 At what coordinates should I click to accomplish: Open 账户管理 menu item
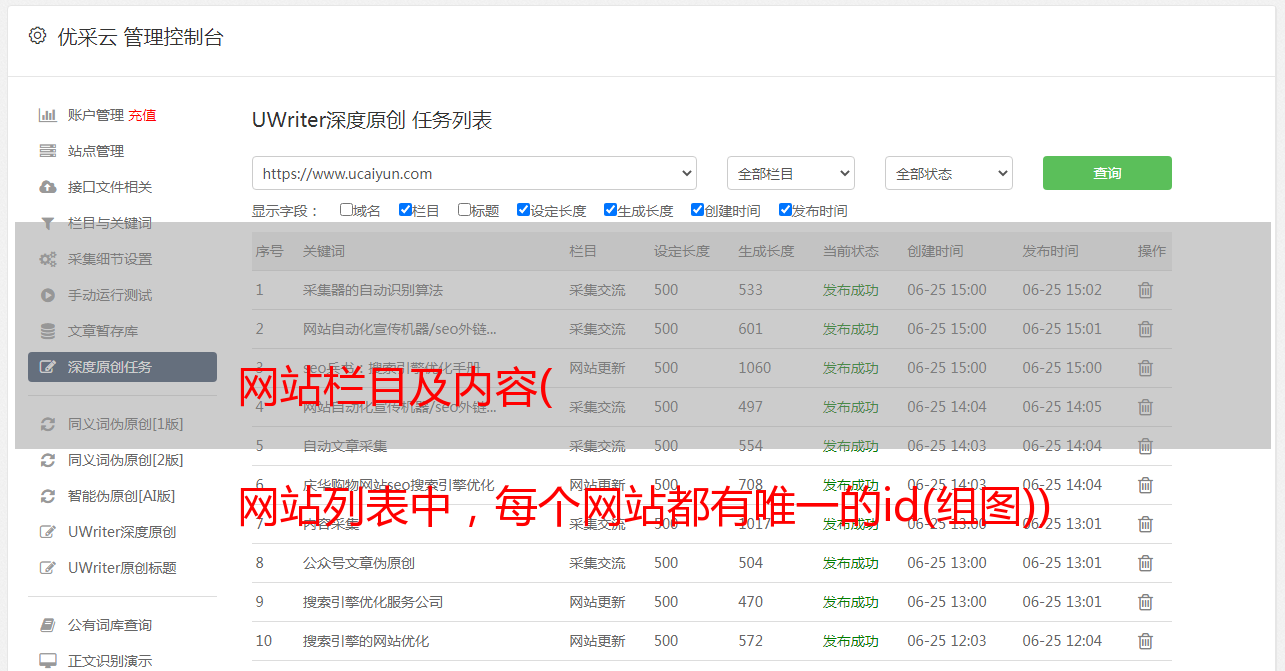click(x=96, y=115)
